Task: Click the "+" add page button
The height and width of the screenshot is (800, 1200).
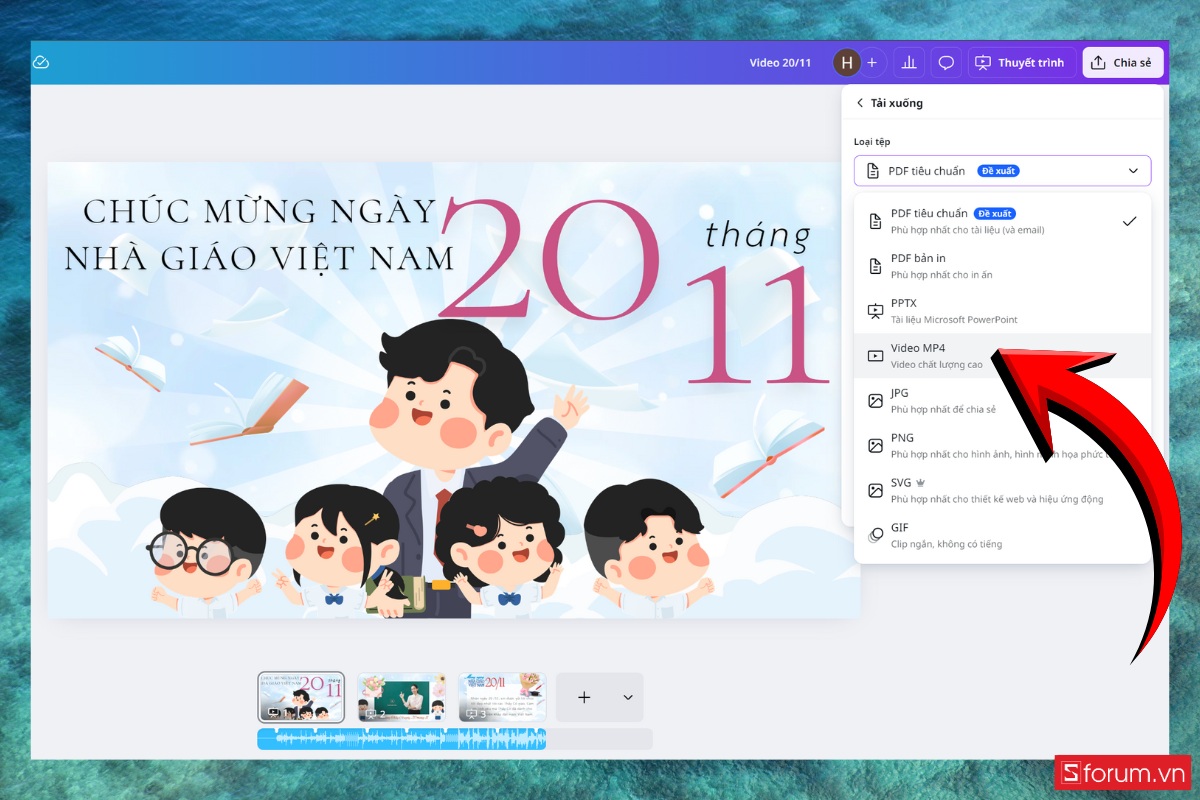Action: coord(583,697)
